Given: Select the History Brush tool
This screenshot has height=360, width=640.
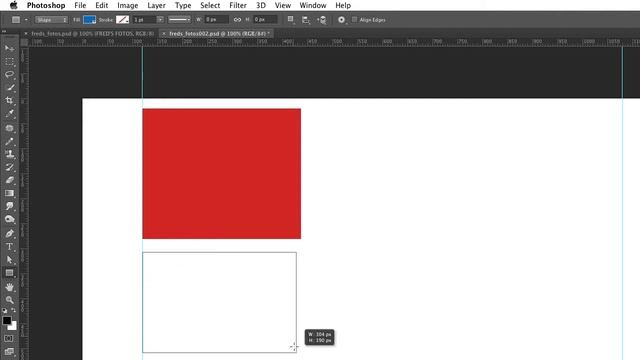Looking at the screenshot, I should coord(9,167).
